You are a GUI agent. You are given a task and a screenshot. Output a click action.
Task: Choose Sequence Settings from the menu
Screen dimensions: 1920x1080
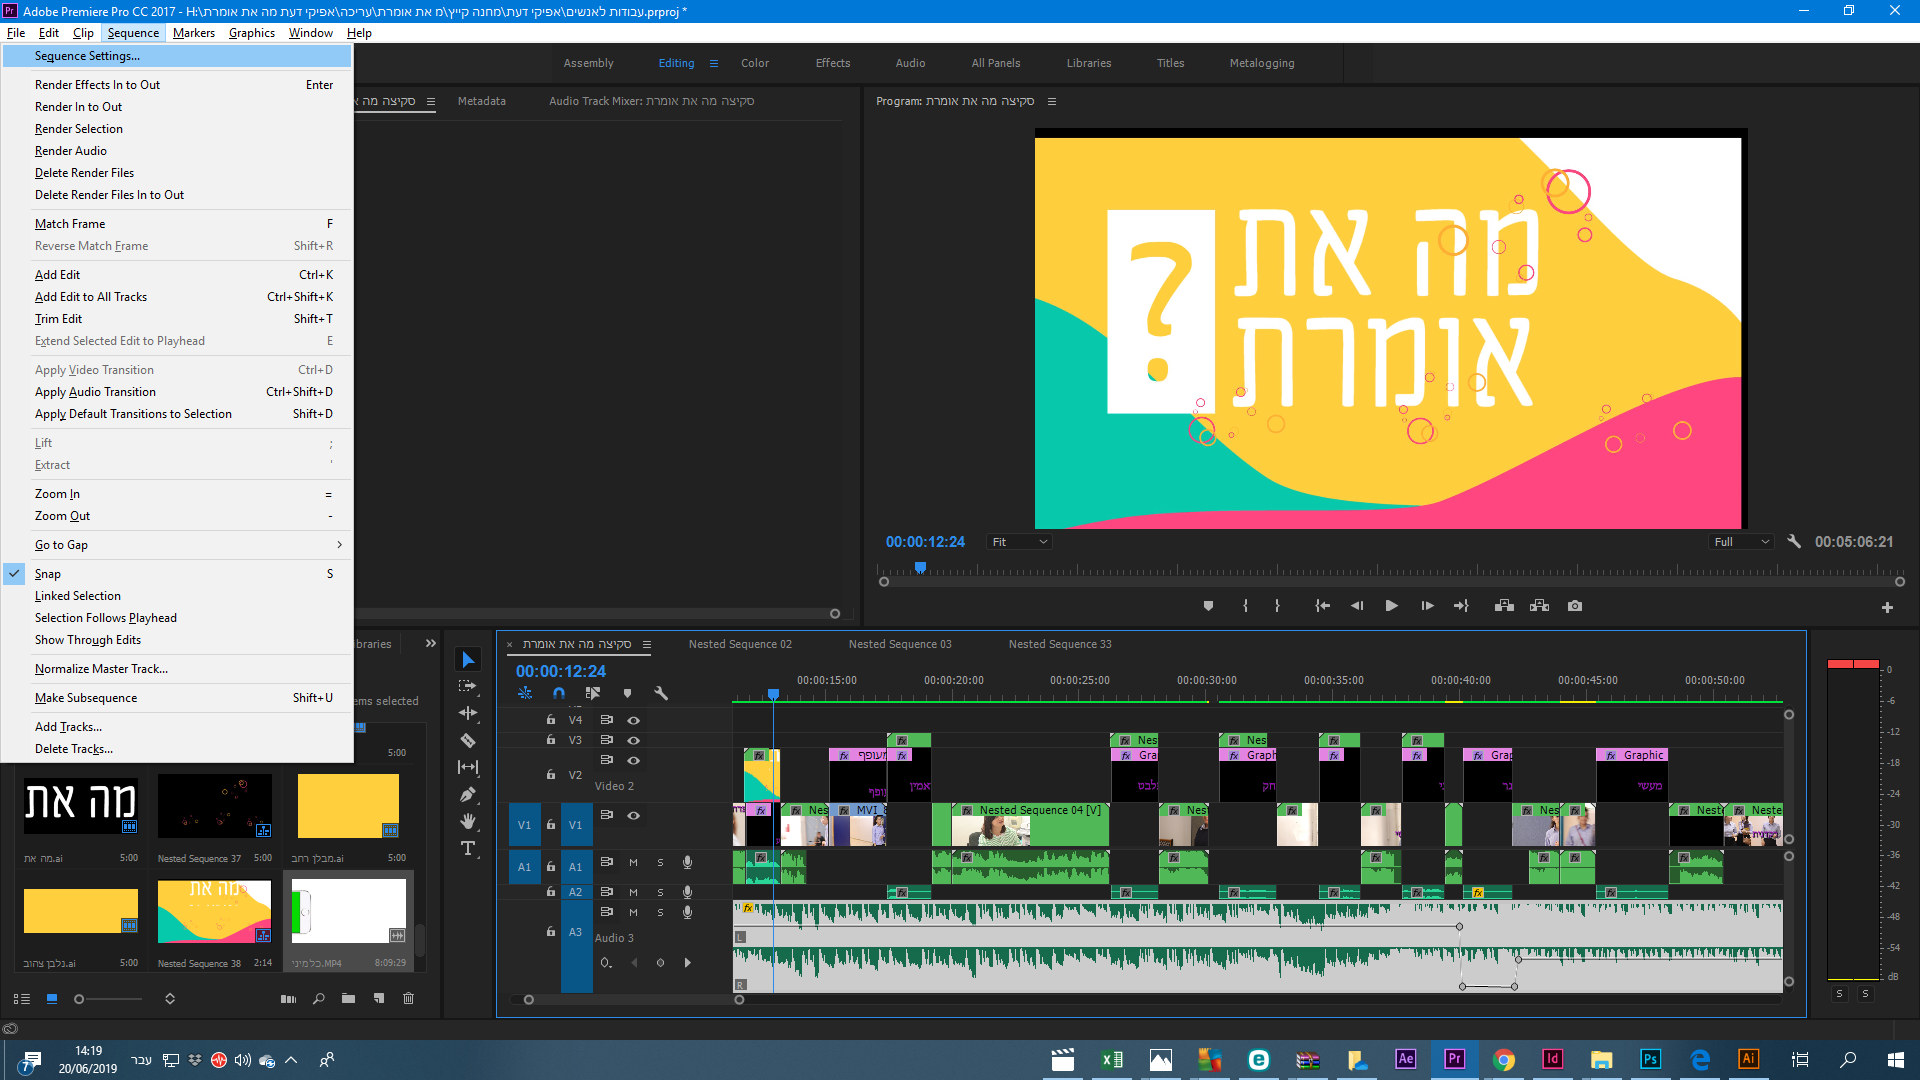coord(87,56)
